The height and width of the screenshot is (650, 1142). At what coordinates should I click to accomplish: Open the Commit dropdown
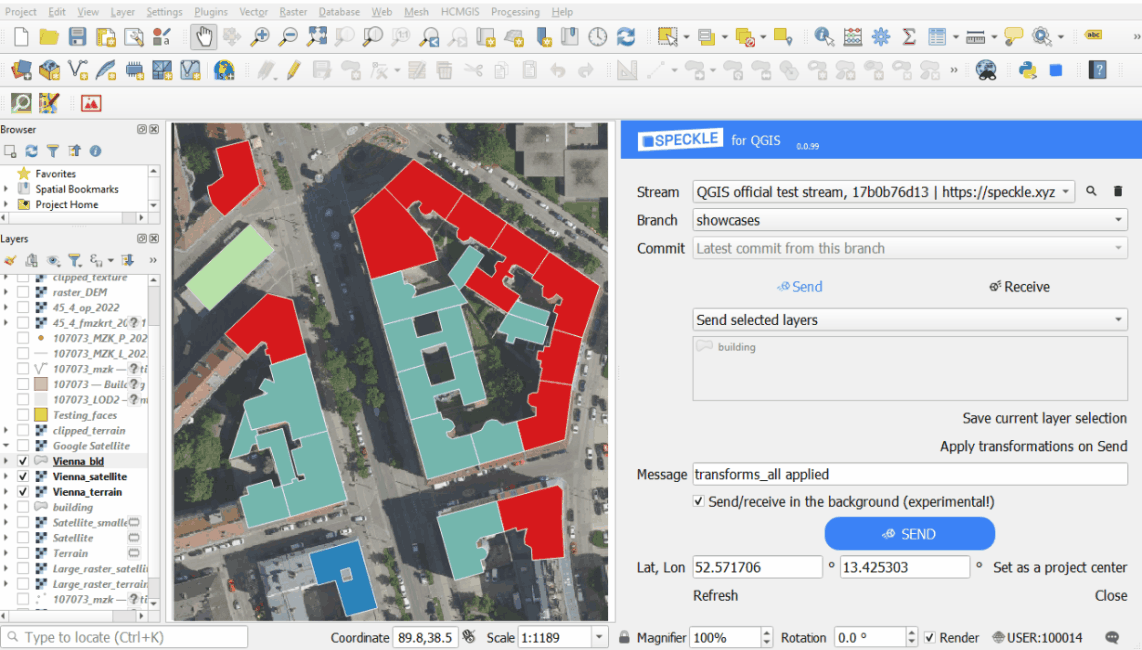click(910, 248)
